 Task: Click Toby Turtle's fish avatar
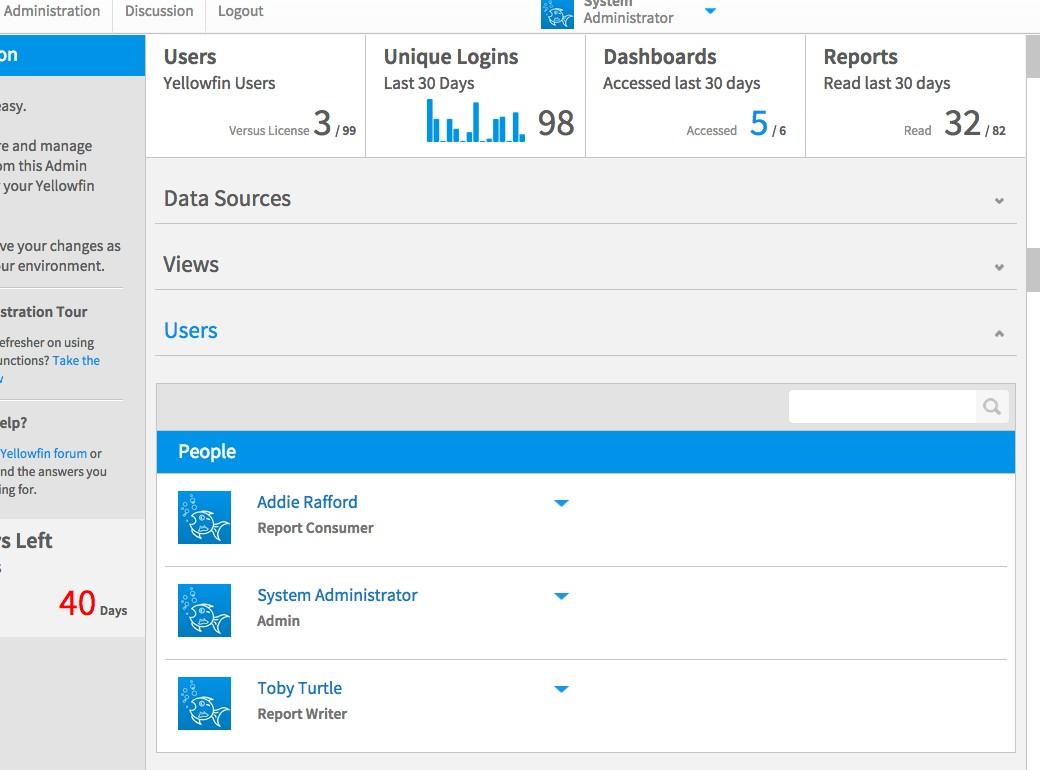point(204,703)
